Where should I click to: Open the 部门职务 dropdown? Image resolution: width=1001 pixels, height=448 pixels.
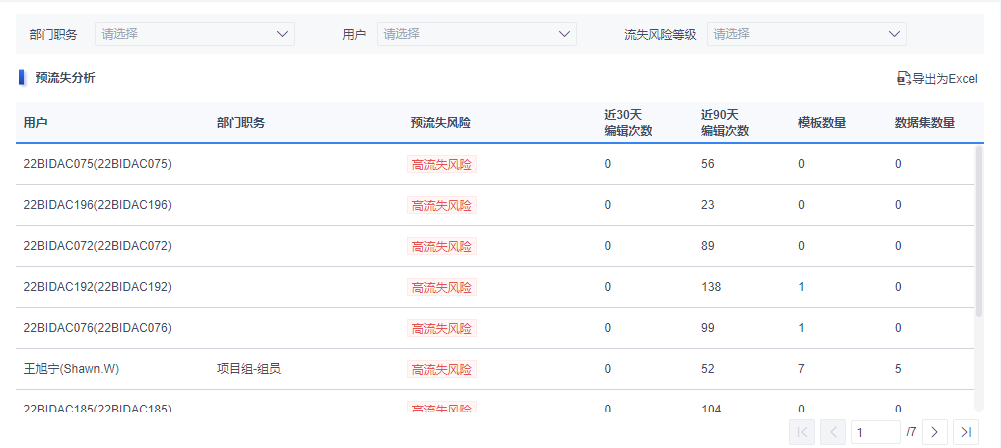(194, 34)
